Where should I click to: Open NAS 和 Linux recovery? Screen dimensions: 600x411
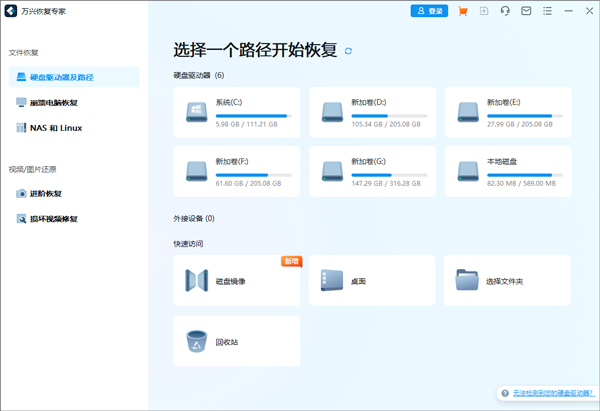pos(74,128)
